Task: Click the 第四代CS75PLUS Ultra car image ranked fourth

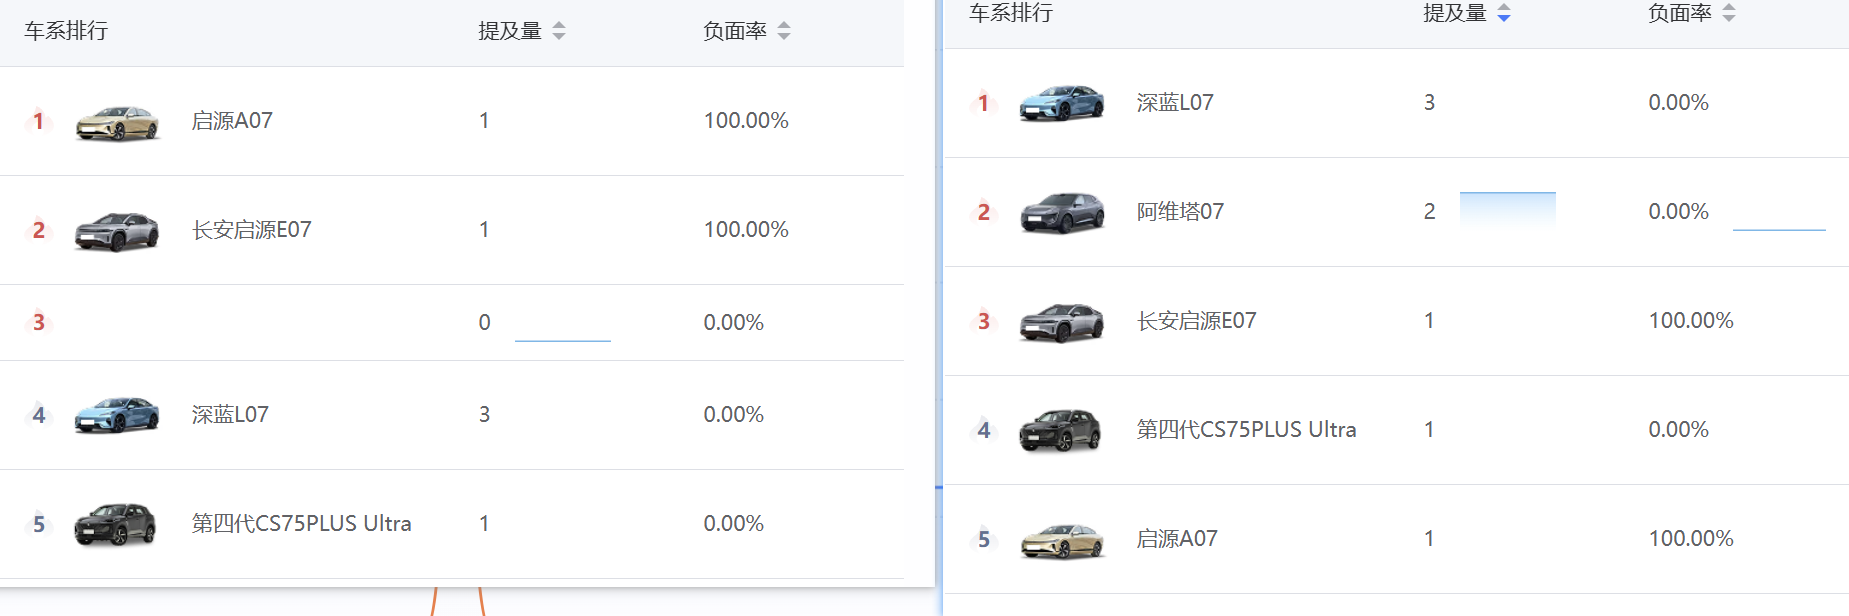Action: coord(1062,430)
